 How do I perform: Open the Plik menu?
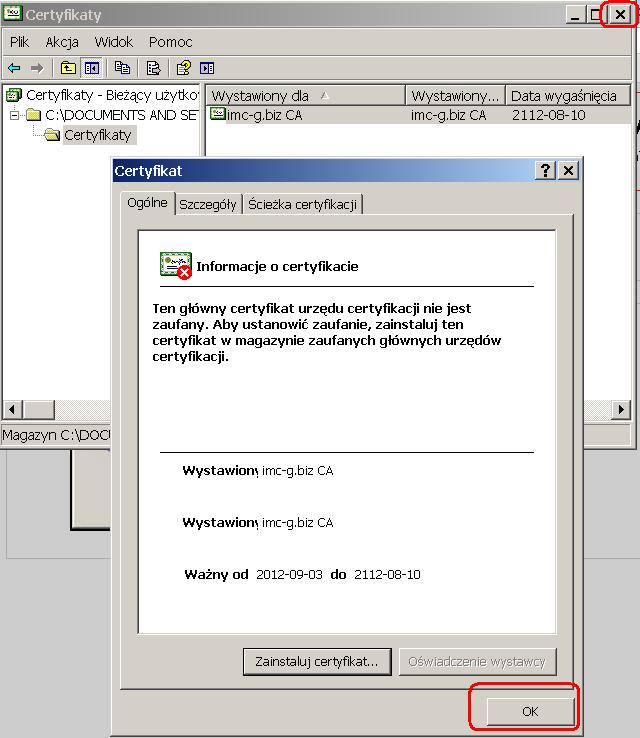[x=20, y=42]
